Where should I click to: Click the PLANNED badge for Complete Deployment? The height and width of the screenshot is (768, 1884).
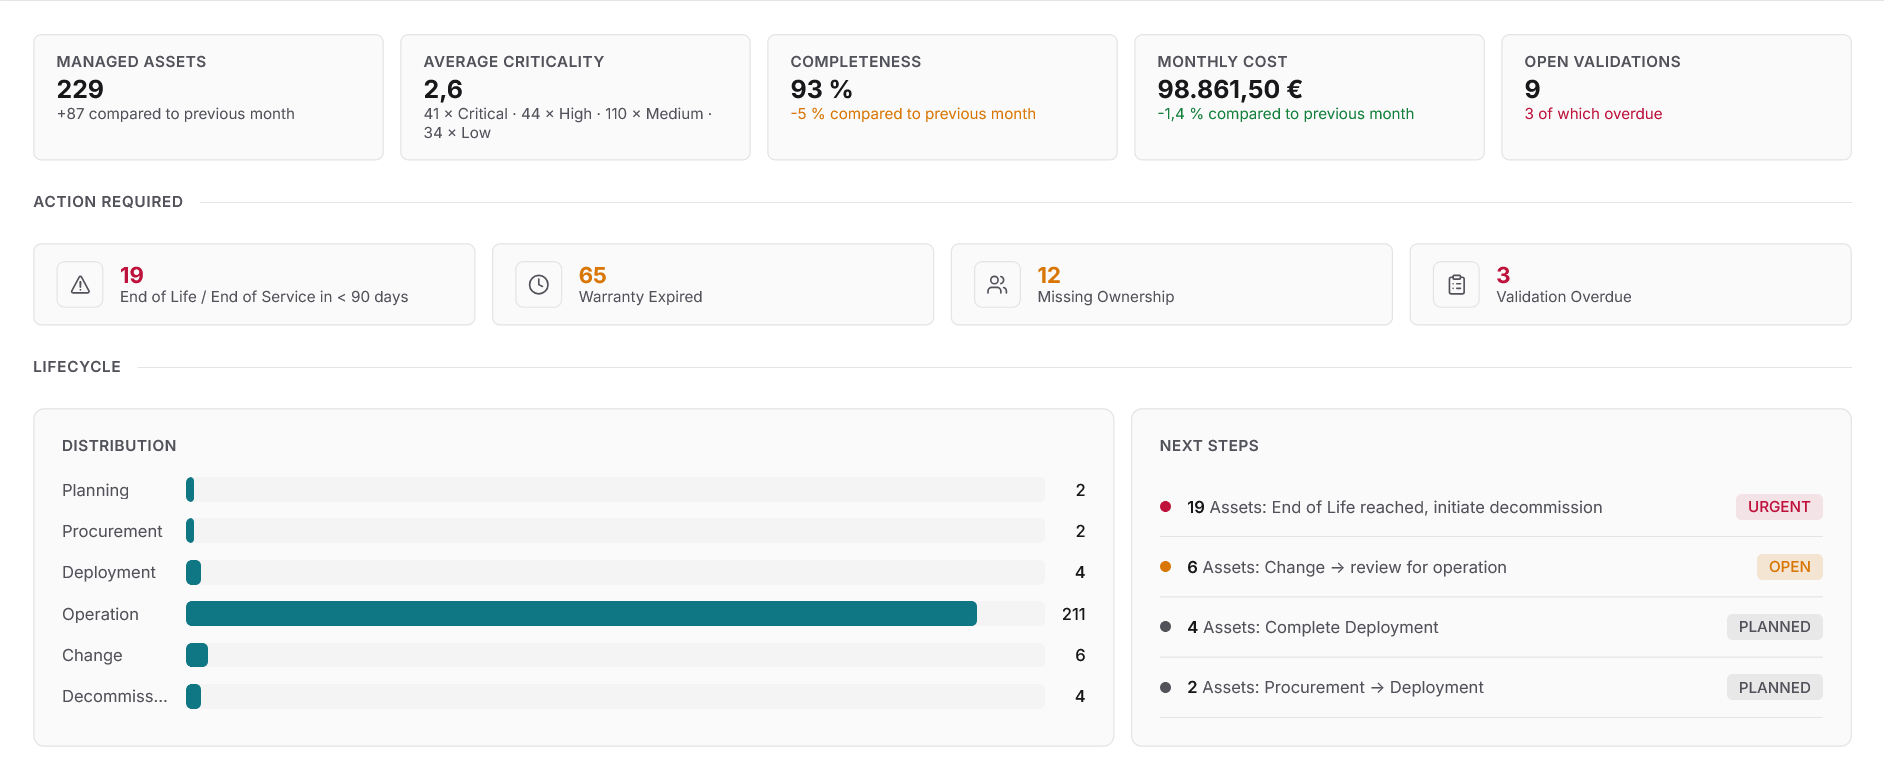pos(1774,627)
